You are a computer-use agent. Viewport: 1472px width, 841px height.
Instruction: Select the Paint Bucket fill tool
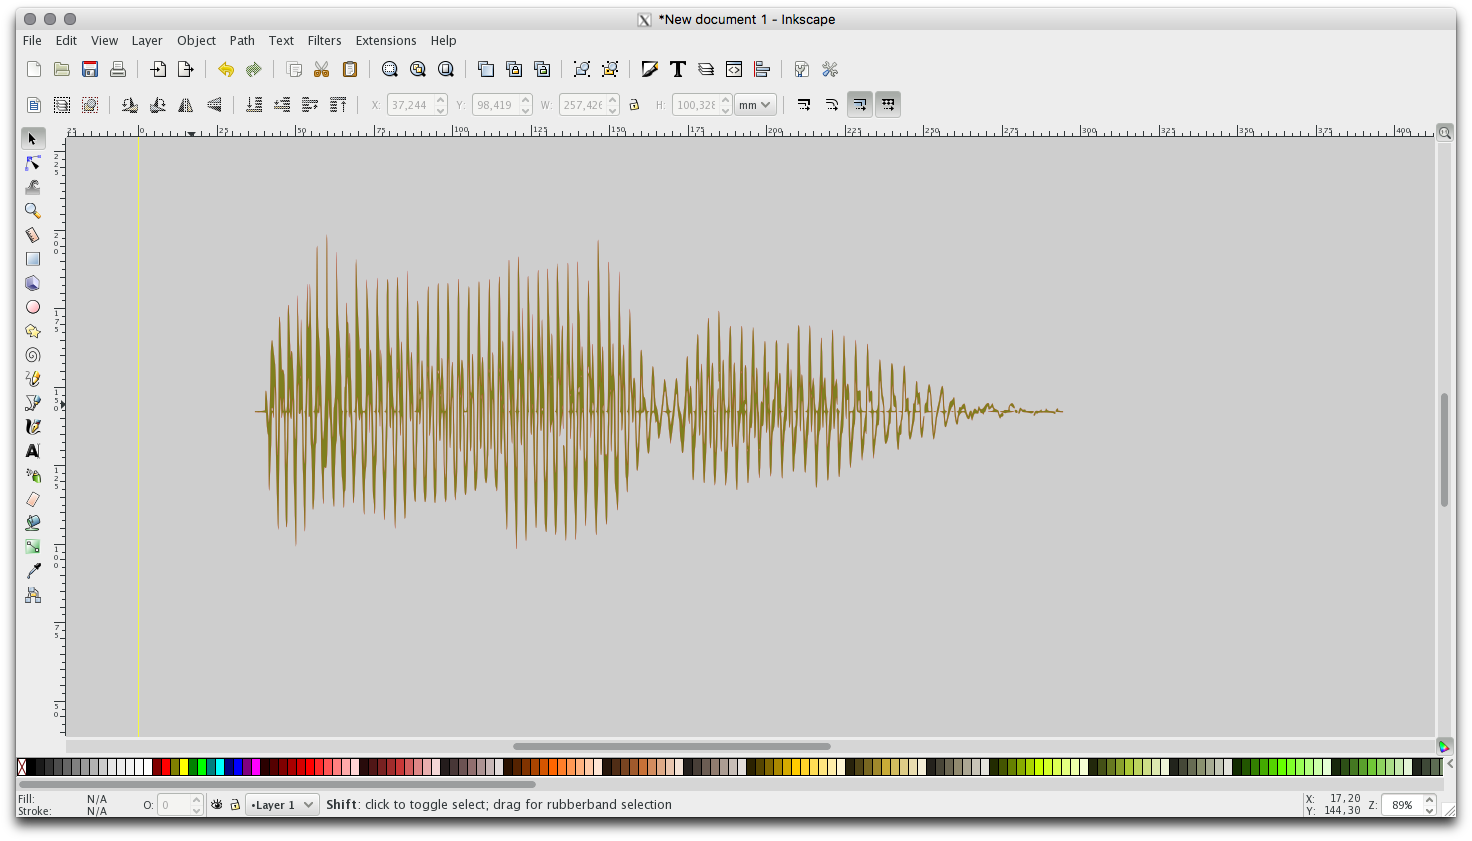click(x=32, y=523)
